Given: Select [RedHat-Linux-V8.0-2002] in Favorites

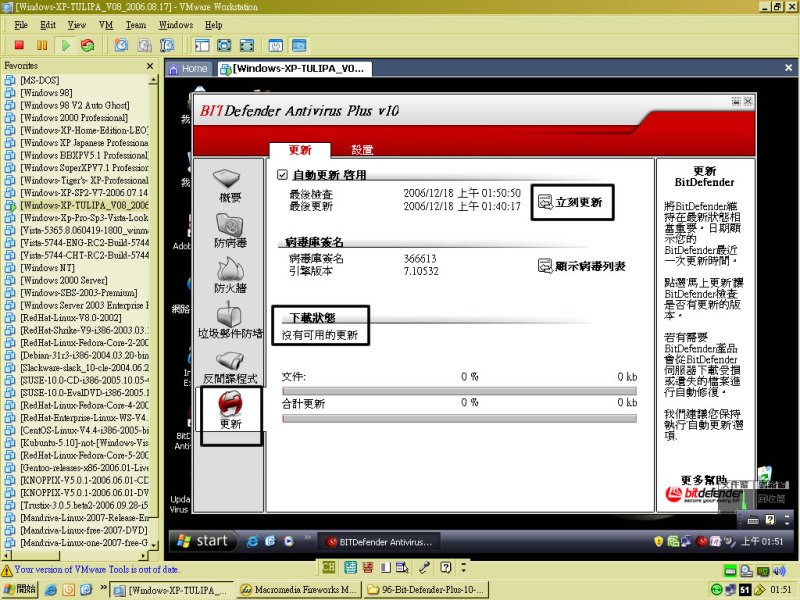Looking at the screenshot, I should 70,318.
